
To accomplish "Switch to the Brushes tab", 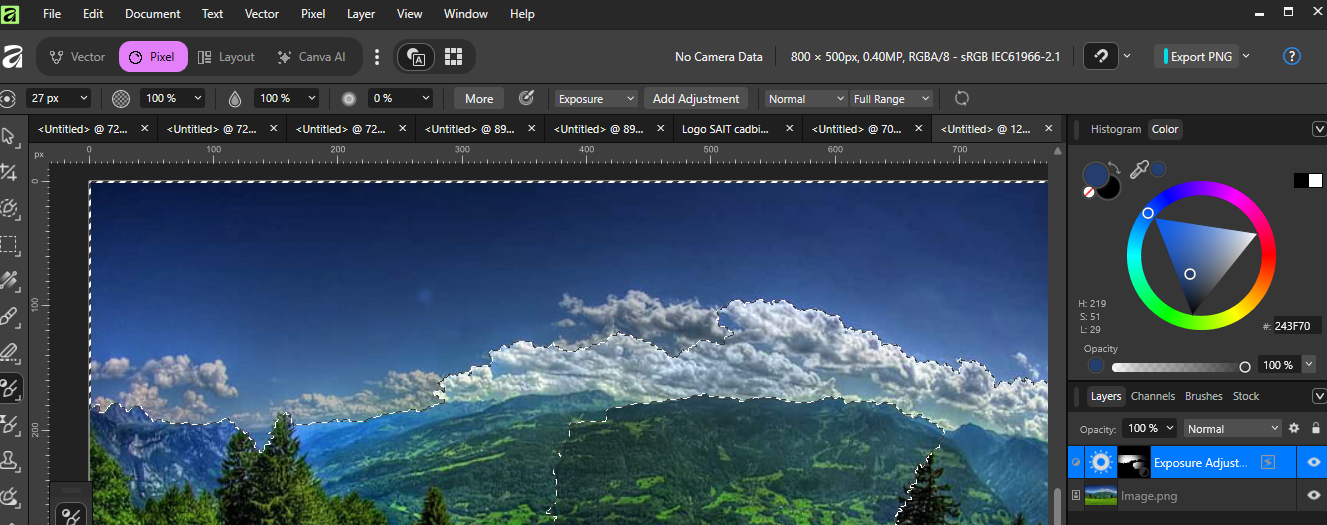I will 1204,396.
